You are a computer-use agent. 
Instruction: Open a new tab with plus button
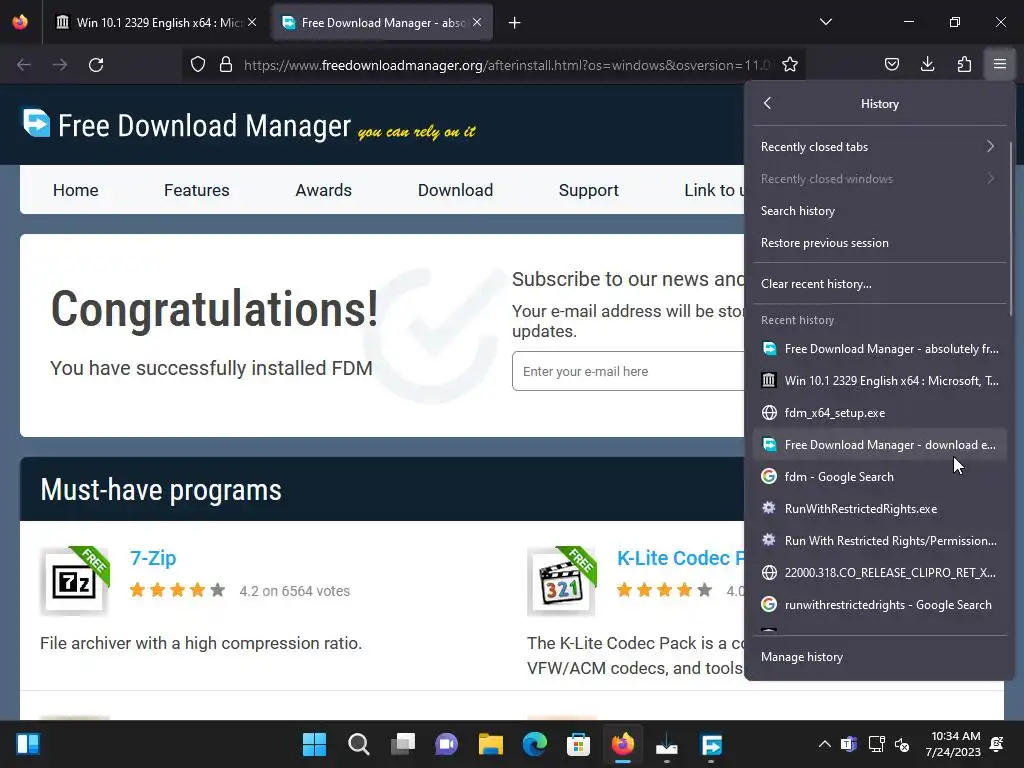(x=515, y=23)
